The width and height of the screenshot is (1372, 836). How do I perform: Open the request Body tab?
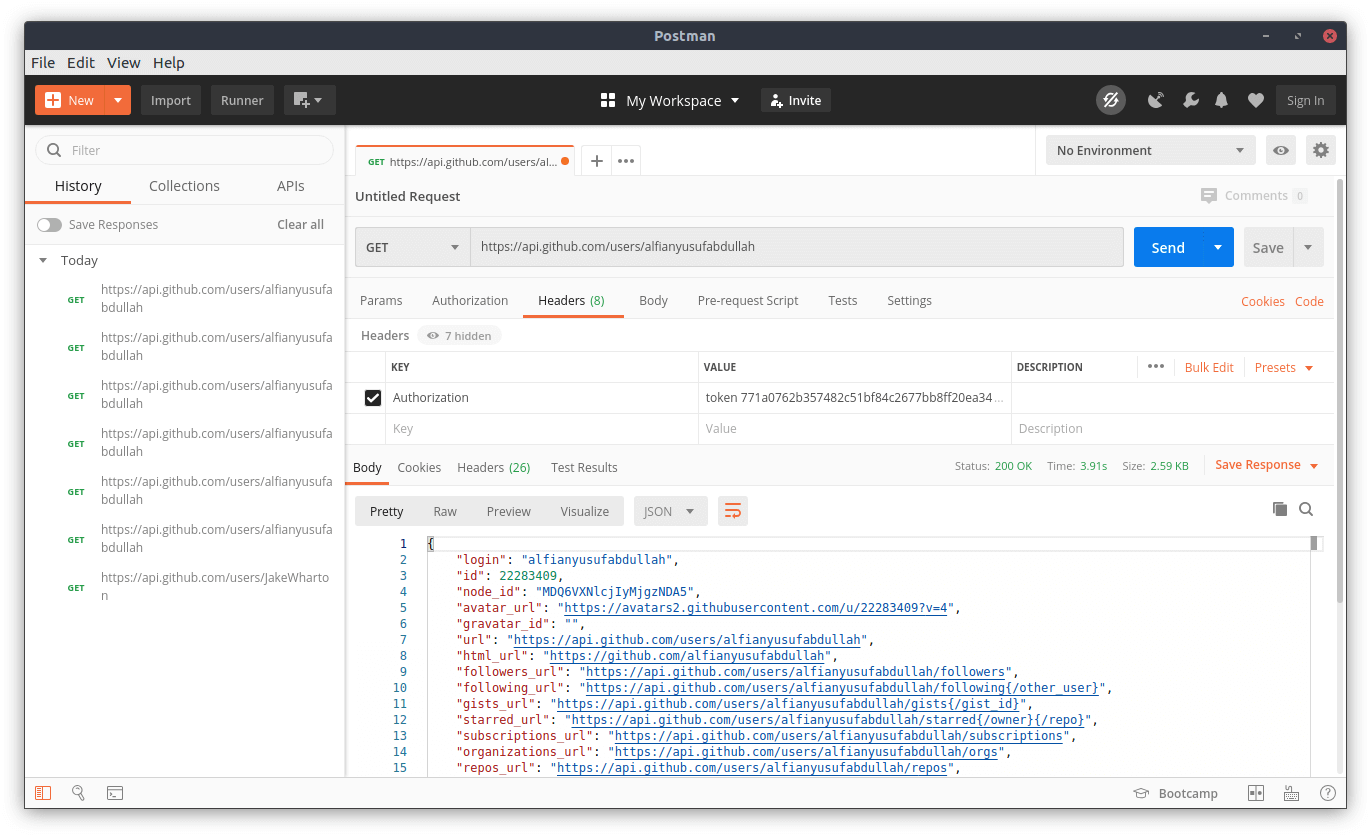[653, 300]
